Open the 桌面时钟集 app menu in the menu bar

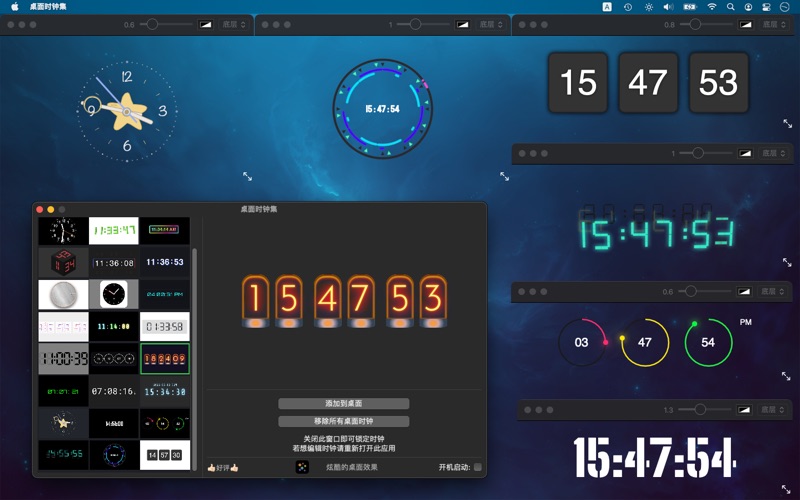click(48, 7)
